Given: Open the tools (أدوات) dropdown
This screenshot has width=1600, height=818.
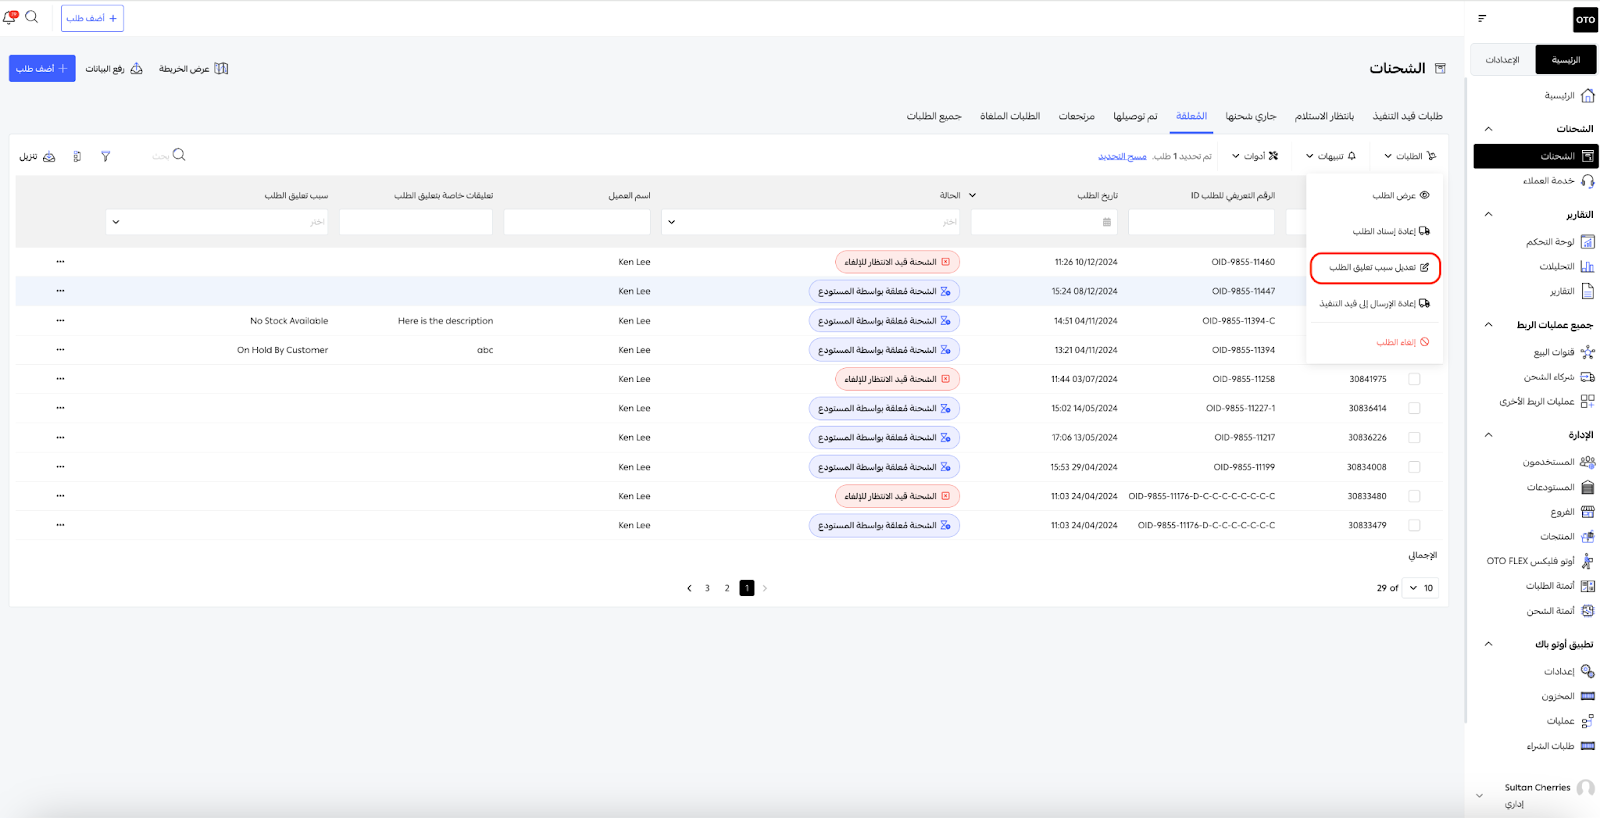Looking at the screenshot, I should tap(1255, 156).
